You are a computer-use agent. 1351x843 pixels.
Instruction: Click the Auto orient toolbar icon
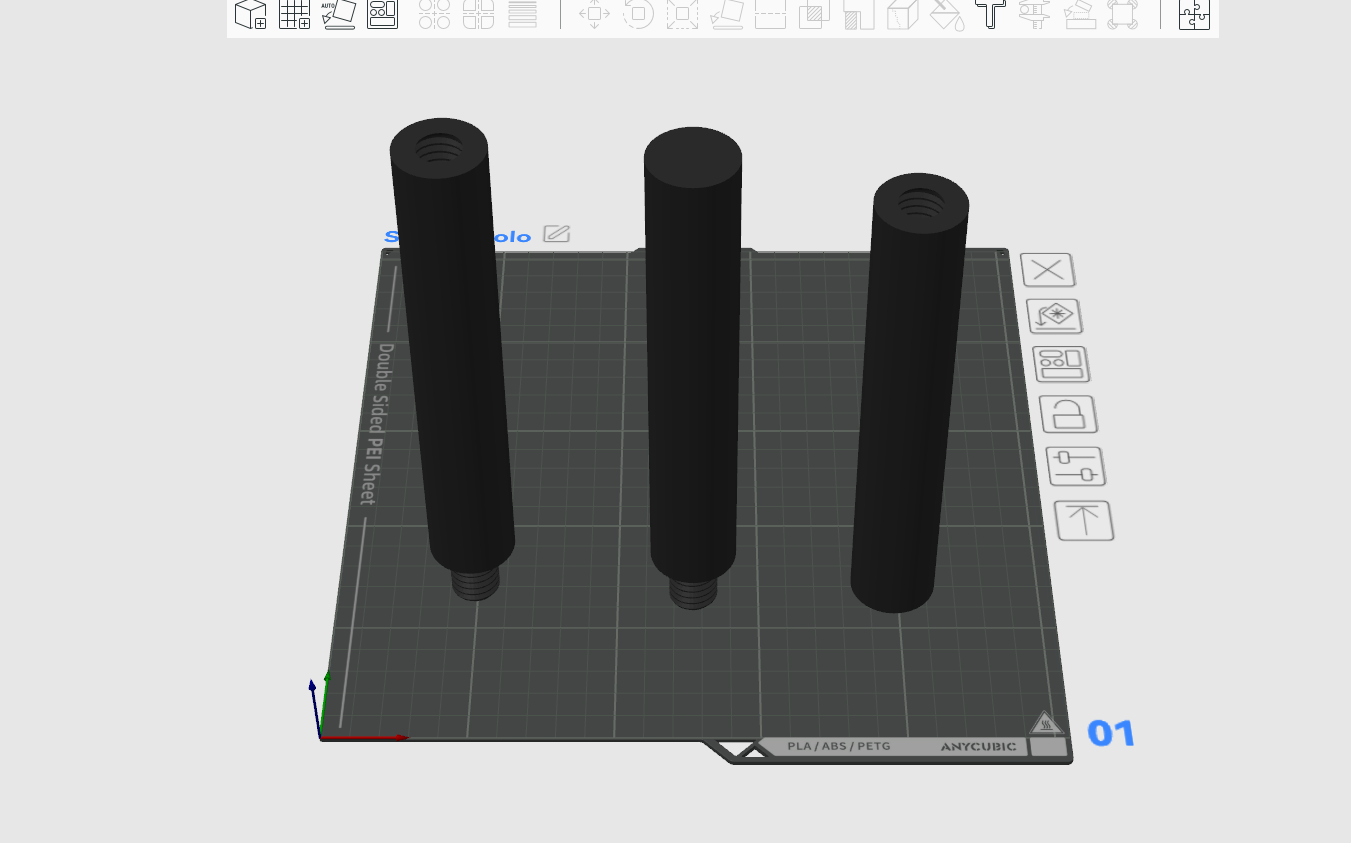pos(339,14)
